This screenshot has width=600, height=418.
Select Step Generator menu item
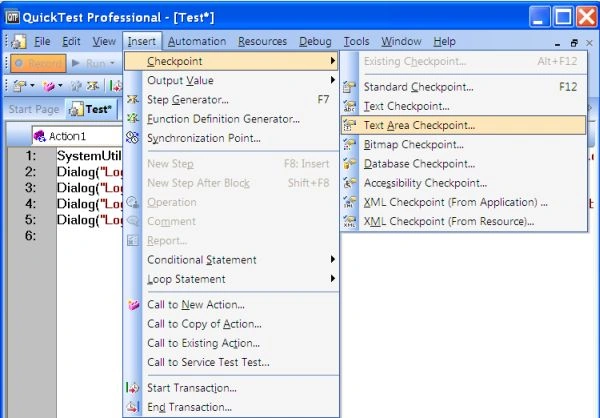231,100
